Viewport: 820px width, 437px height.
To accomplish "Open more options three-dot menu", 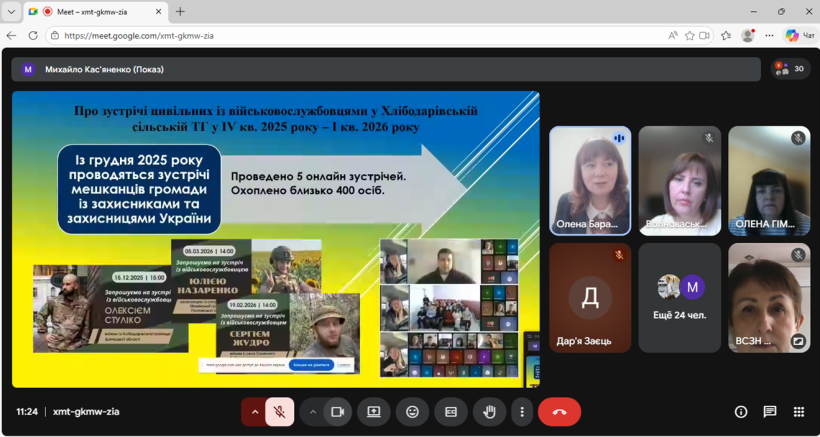I will click(x=522, y=412).
